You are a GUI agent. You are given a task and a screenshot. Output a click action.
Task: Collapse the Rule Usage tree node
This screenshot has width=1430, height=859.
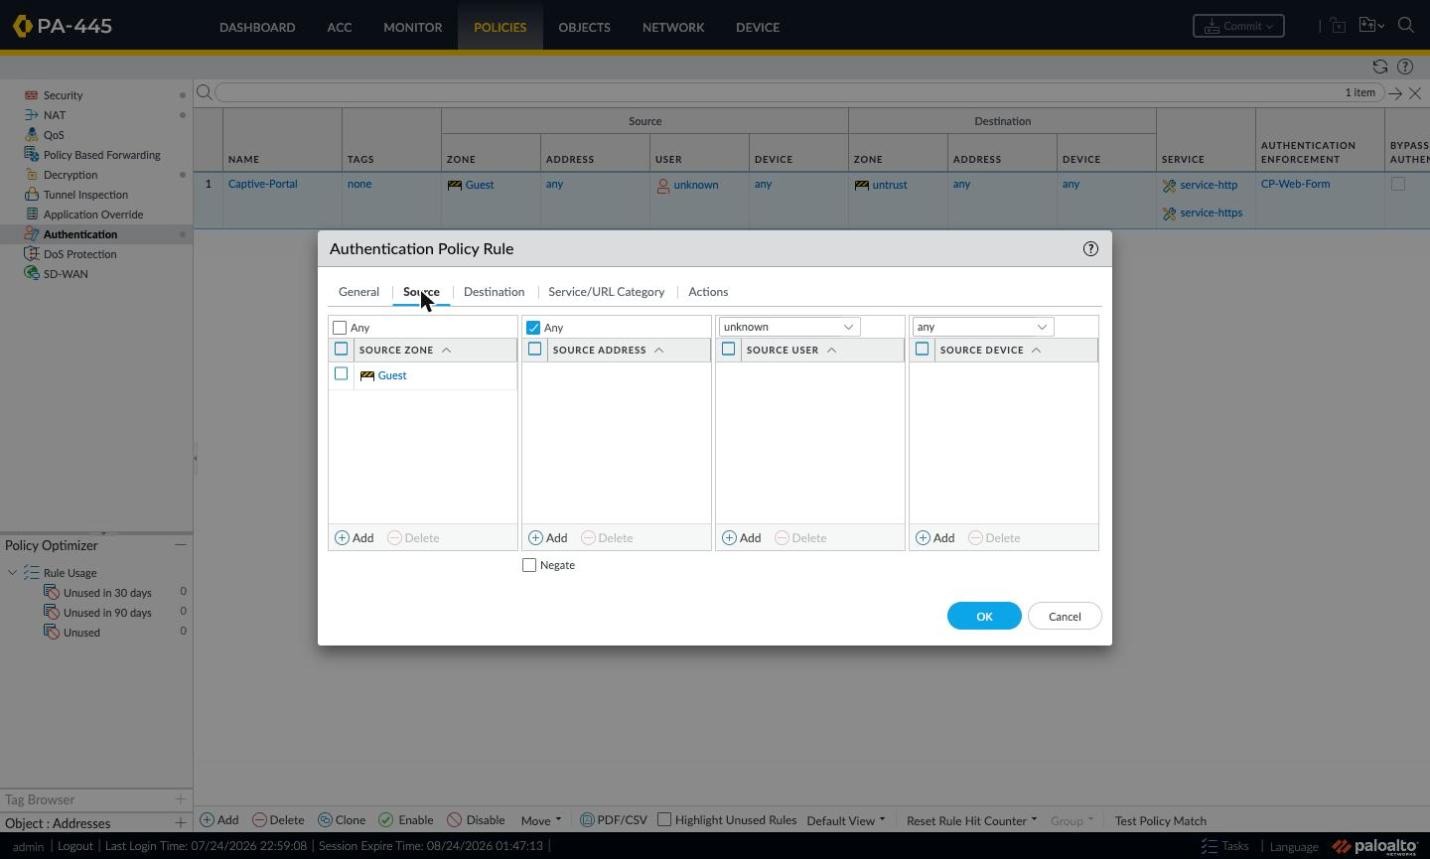coord(12,573)
